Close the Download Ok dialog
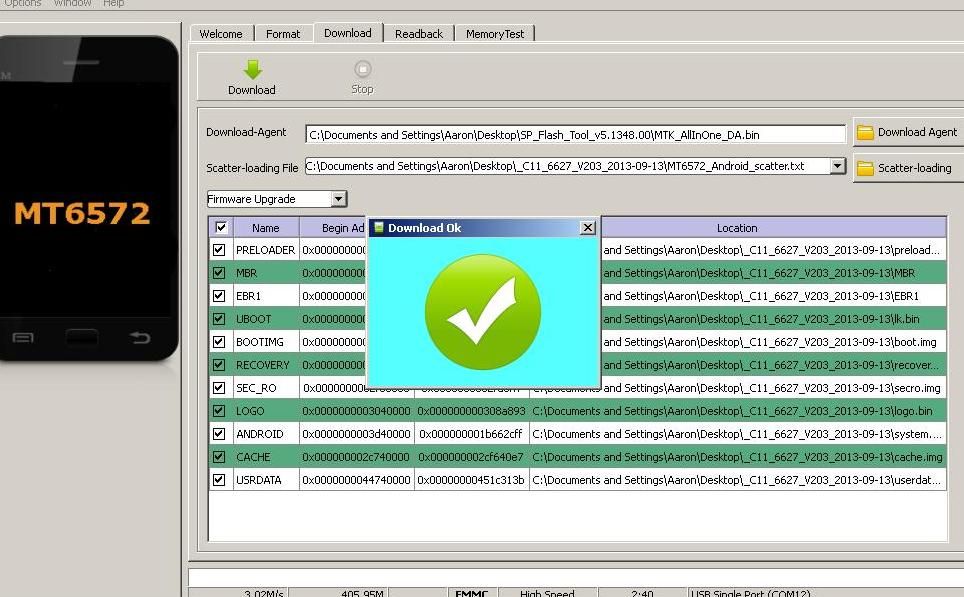 (588, 228)
